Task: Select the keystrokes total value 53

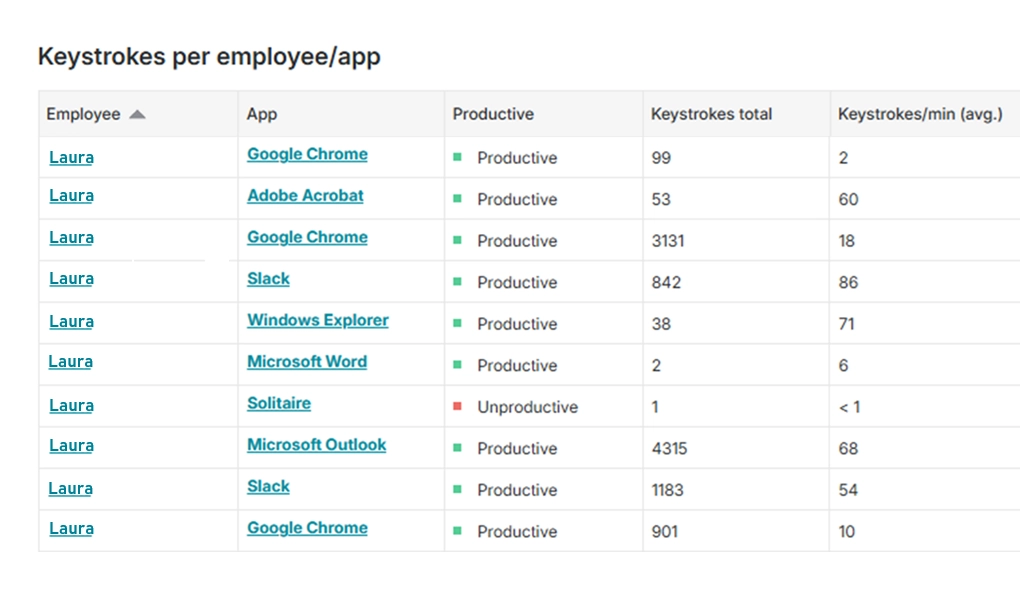Action: tap(661, 200)
